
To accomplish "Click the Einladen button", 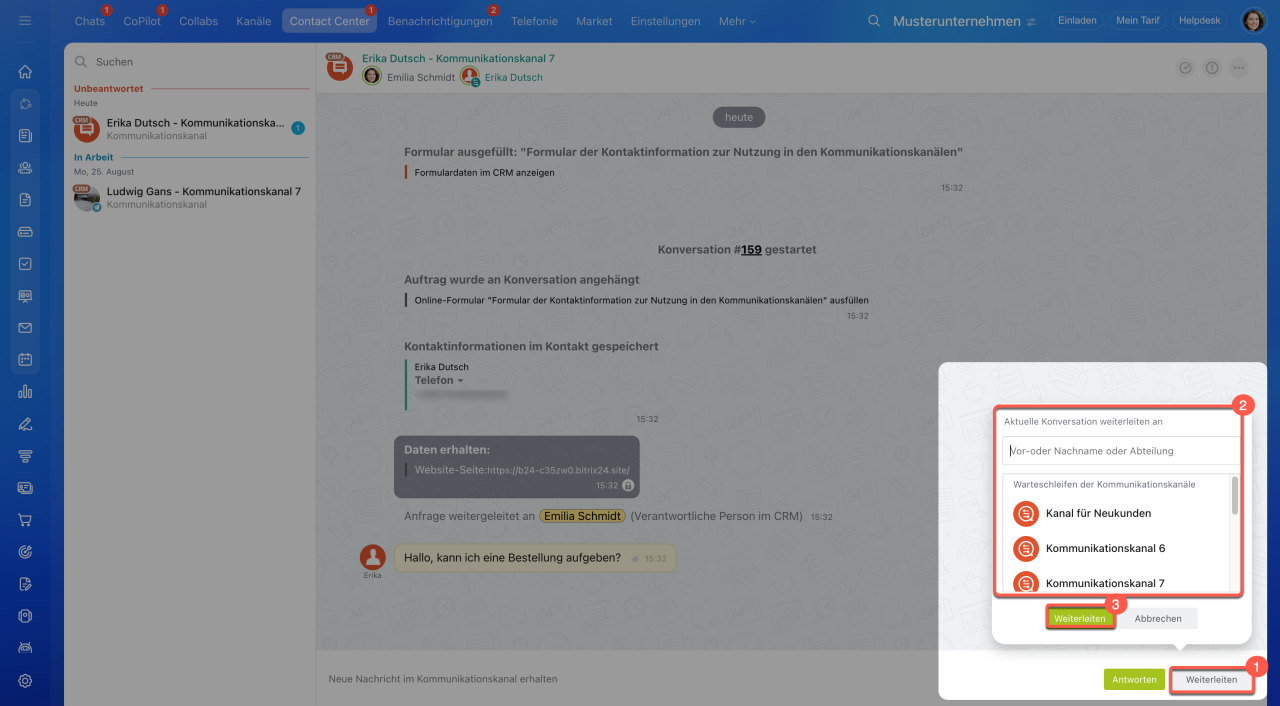I will point(1077,20).
